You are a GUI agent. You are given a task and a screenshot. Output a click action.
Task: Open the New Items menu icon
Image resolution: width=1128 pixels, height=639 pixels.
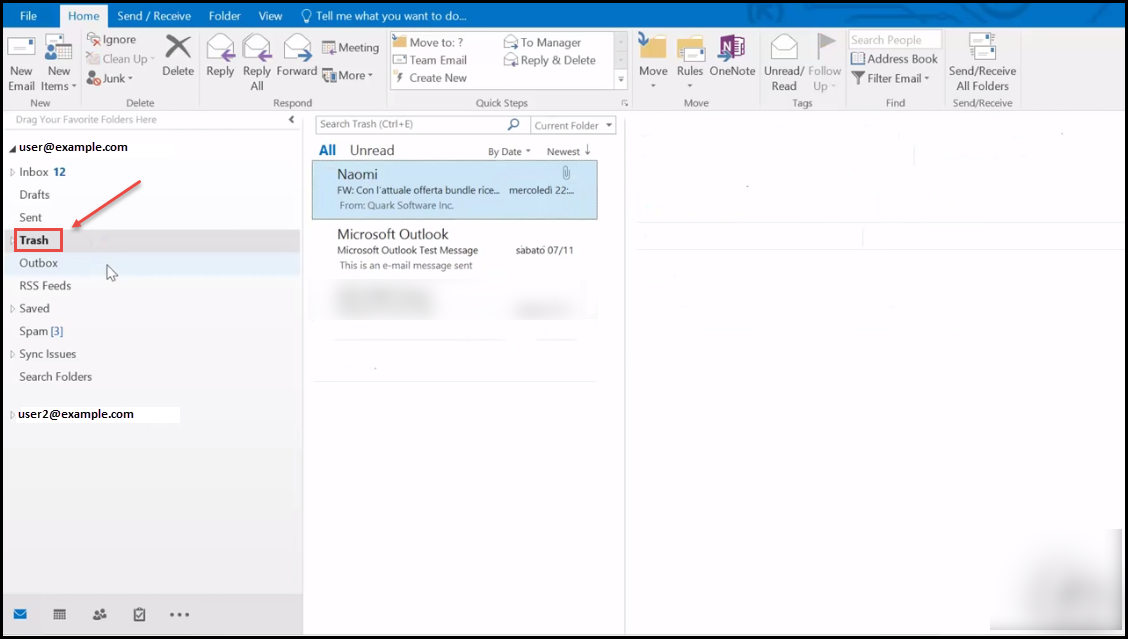(x=59, y=48)
